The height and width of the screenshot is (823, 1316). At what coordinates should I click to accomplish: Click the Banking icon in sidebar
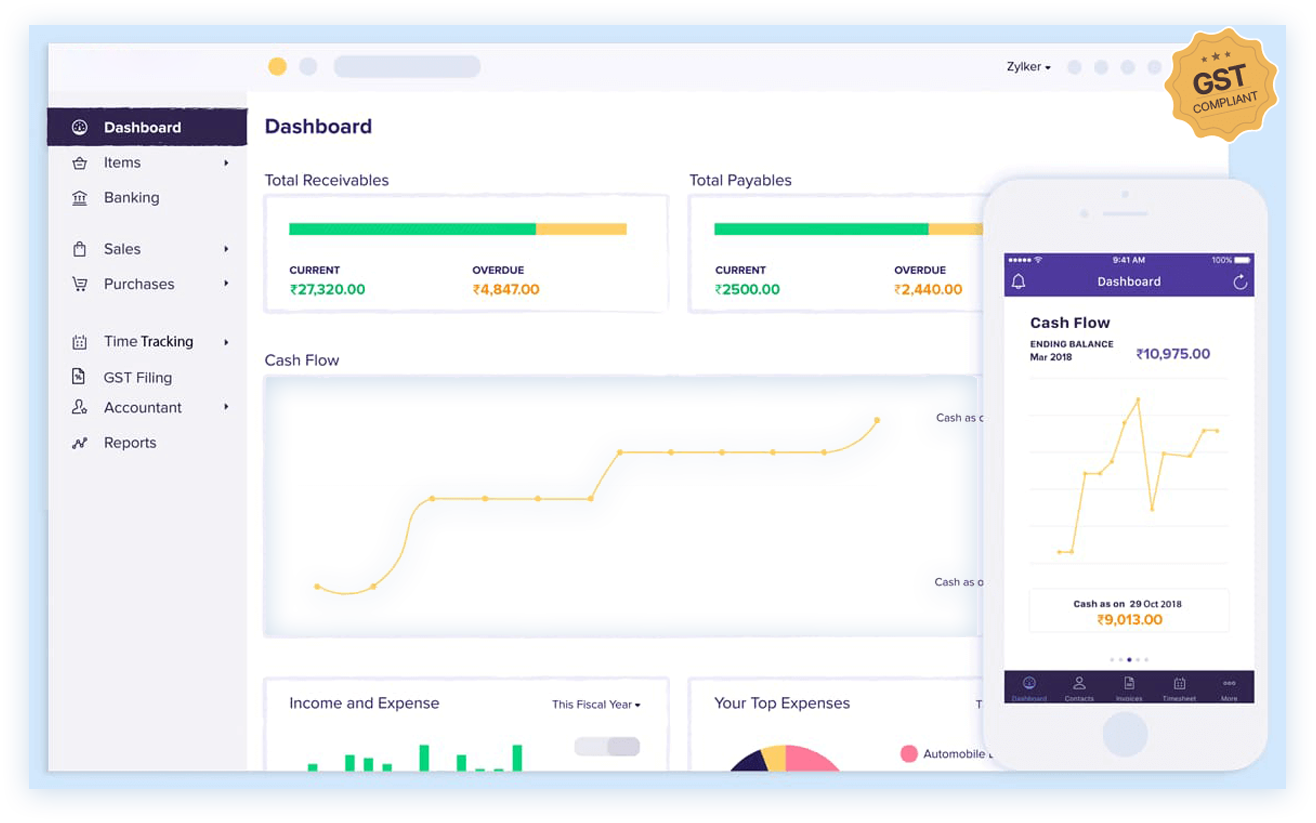coord(79,198)
